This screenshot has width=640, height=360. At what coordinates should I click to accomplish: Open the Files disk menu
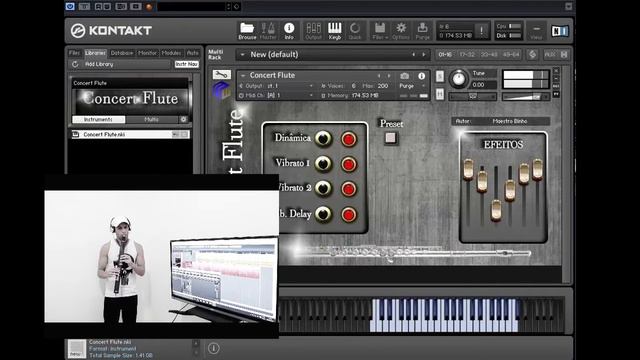[380, 31]
